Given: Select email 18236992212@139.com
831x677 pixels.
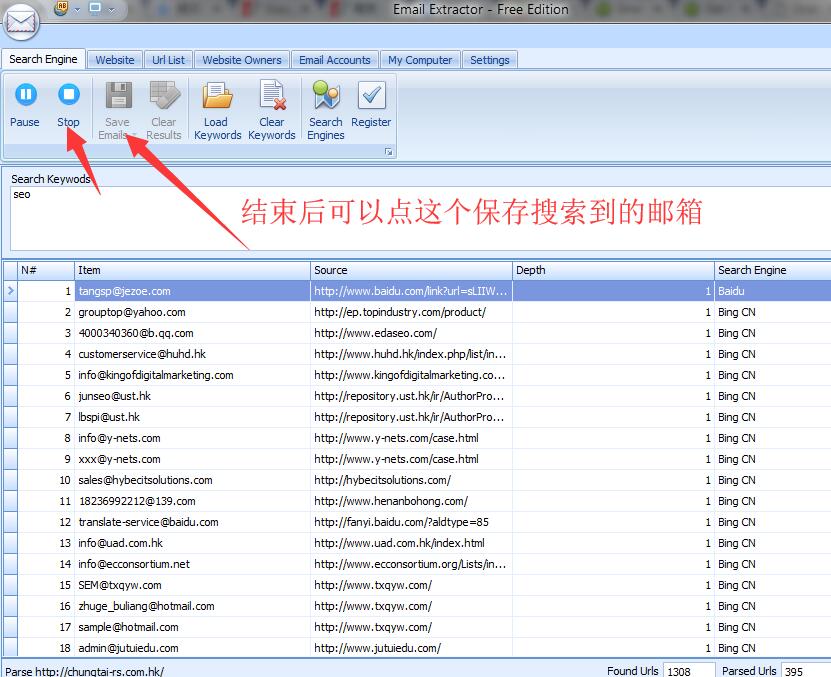Looking at the screenshot, I should point(137,501).
